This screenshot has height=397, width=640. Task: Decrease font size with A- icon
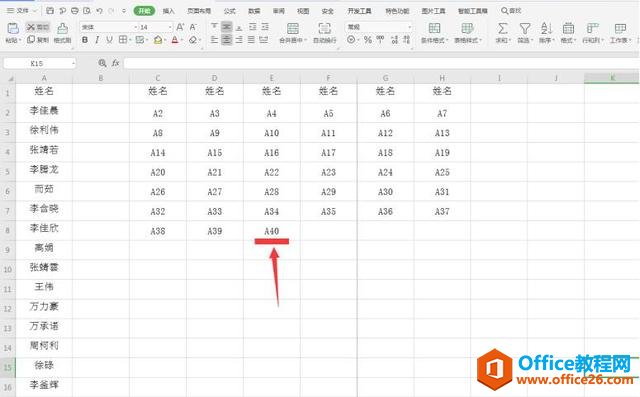[x=193, y=27]
